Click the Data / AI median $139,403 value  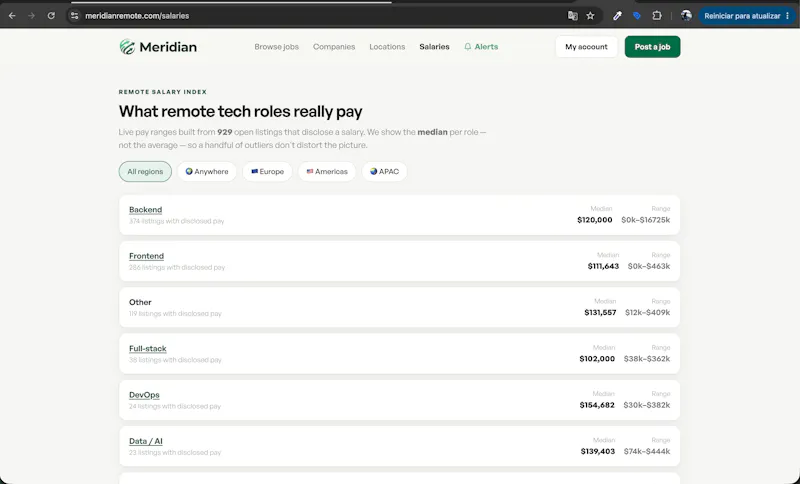click(598, 452)
